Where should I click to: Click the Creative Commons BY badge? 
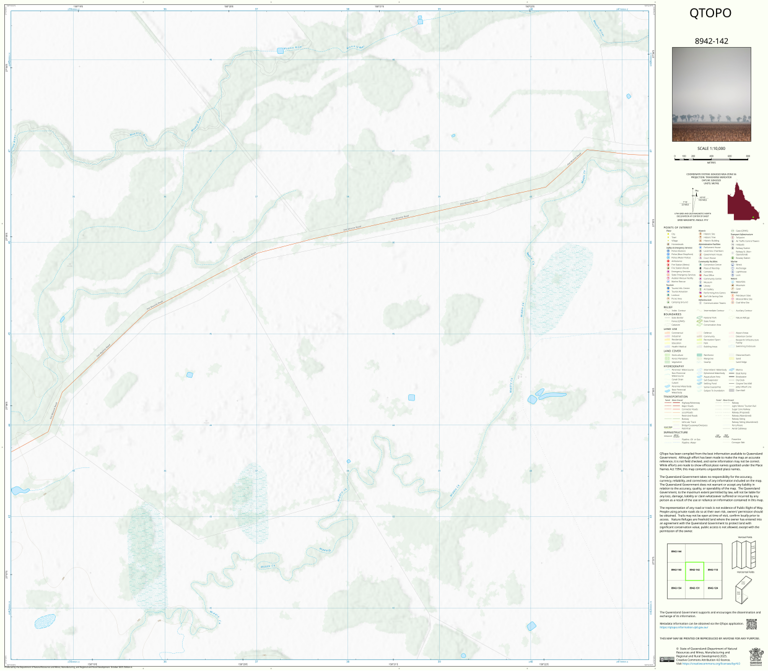[x=667, y=659]
